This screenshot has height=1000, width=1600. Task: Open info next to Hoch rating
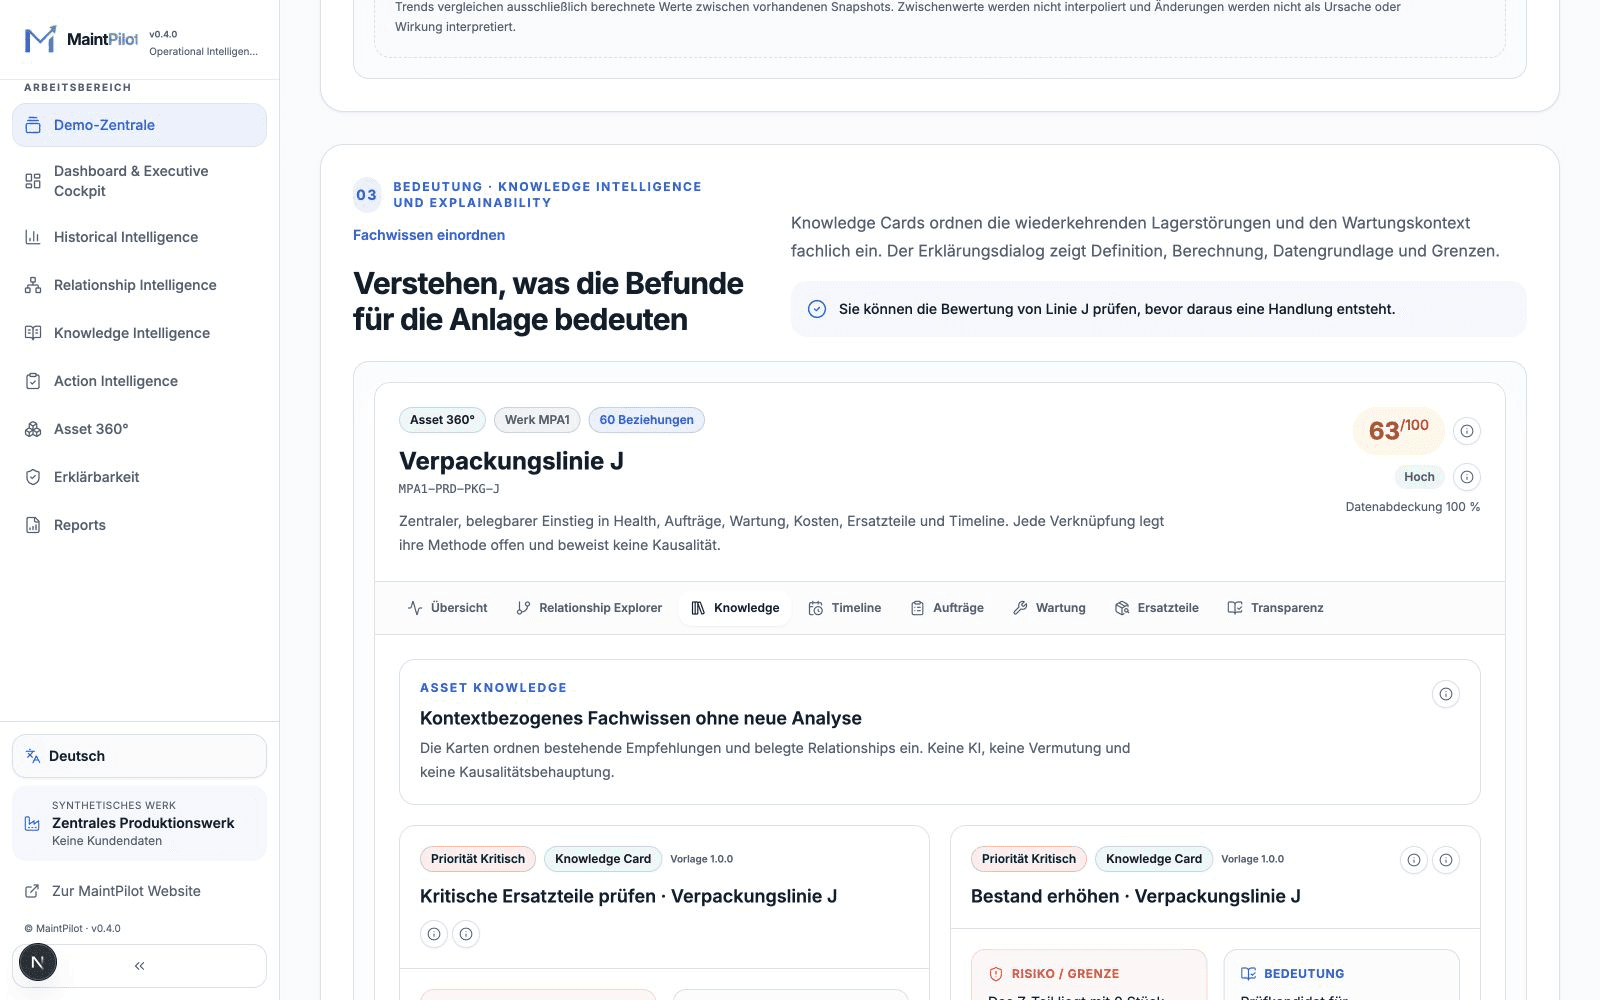pos(1467,477)
